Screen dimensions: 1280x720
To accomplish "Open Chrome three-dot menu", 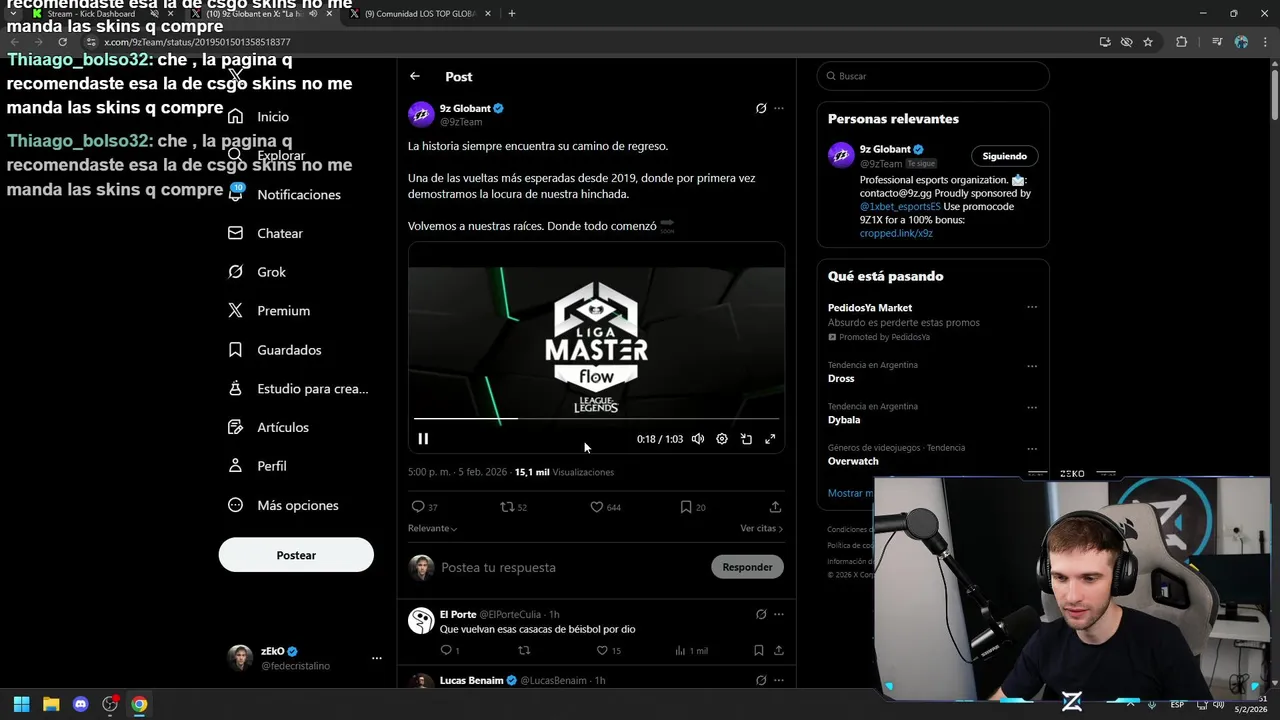I will [x=1267, y=42].
